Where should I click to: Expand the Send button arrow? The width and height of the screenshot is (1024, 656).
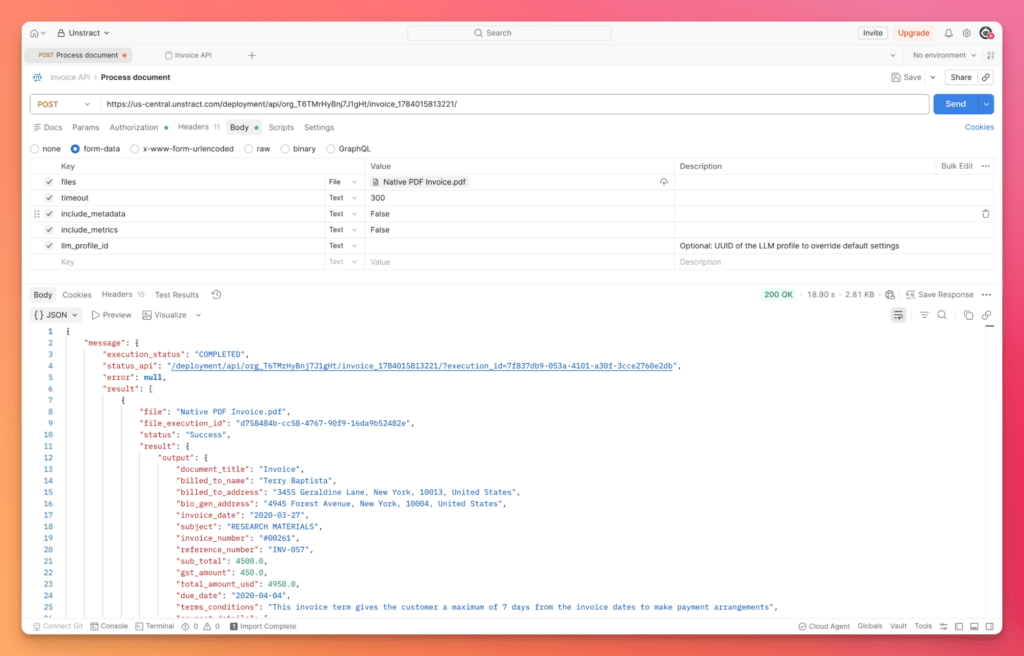[x=986, y=104]
